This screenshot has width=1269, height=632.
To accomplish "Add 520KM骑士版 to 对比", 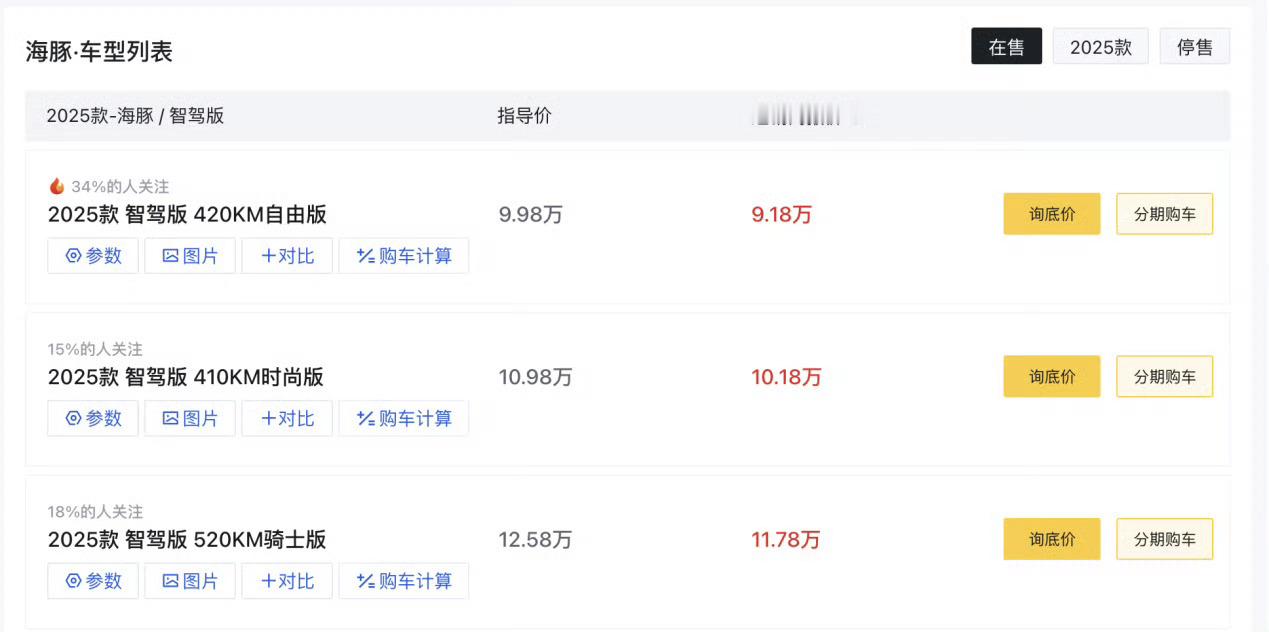I will point(287,581).
